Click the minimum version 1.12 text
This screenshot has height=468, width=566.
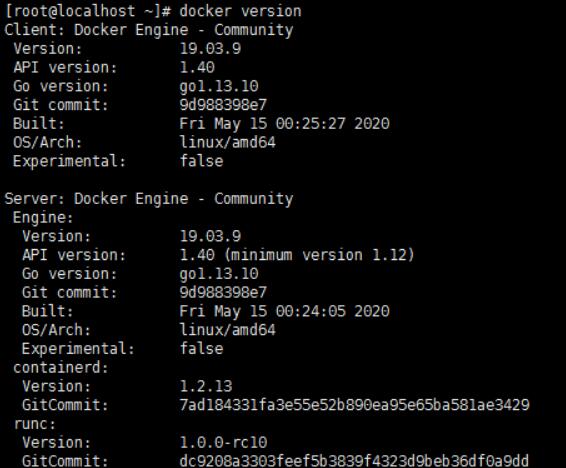coord(319,255)
